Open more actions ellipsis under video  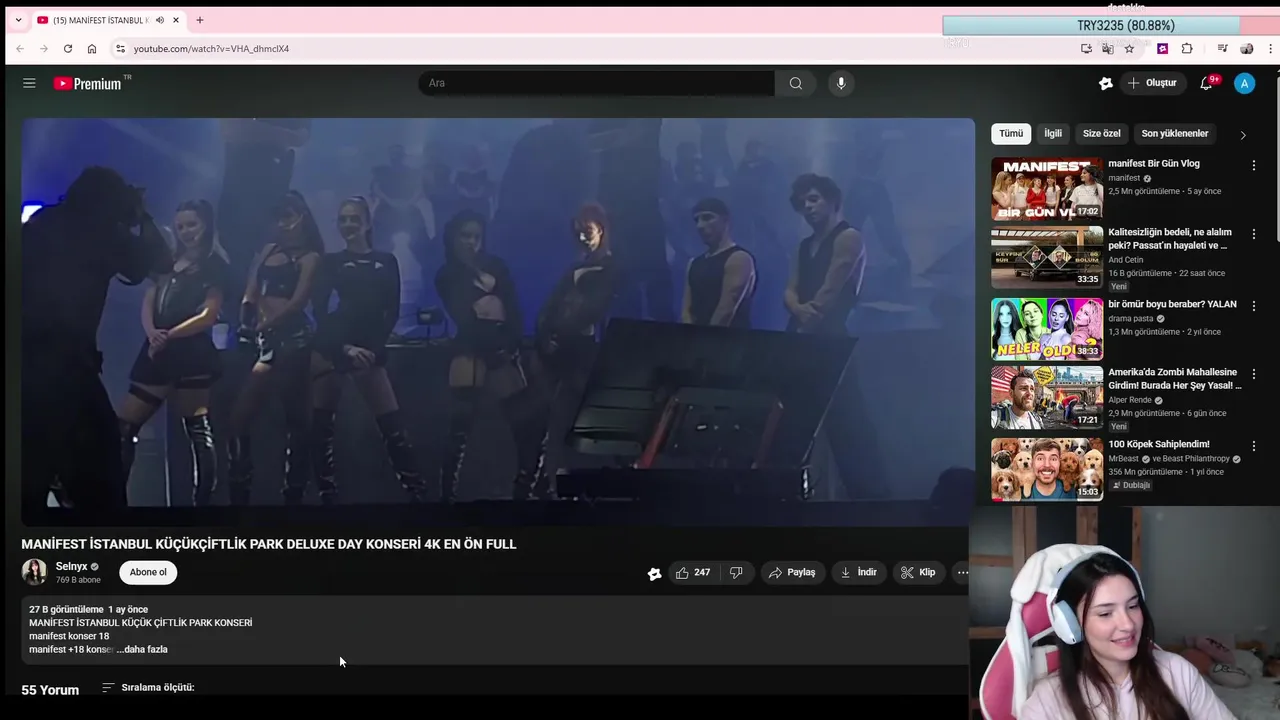click(962, 572)
